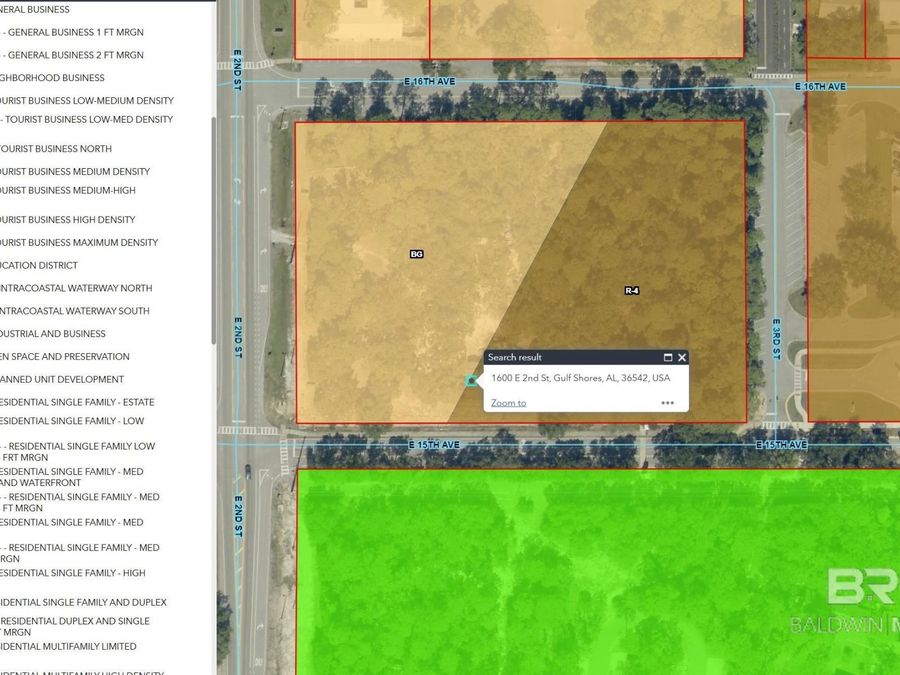900x675 pixels.
Task: Click the BG zoning label on map
Action: (417, 254)
